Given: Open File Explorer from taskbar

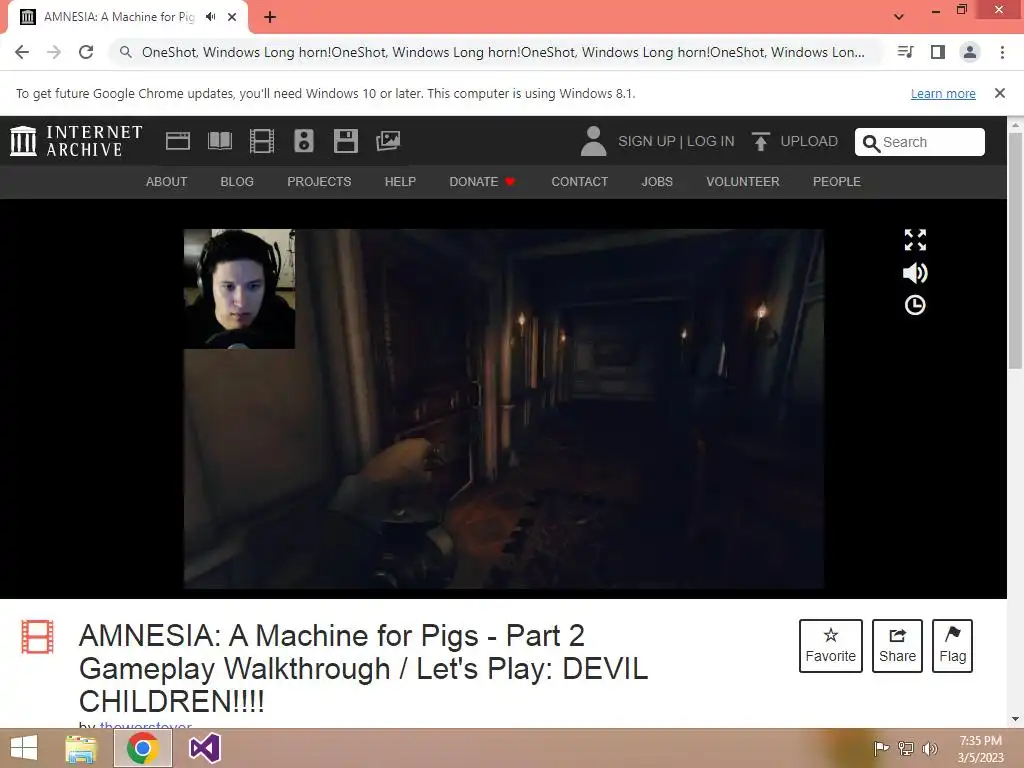Looking at the screenshot, I should [x=81, y=748].
